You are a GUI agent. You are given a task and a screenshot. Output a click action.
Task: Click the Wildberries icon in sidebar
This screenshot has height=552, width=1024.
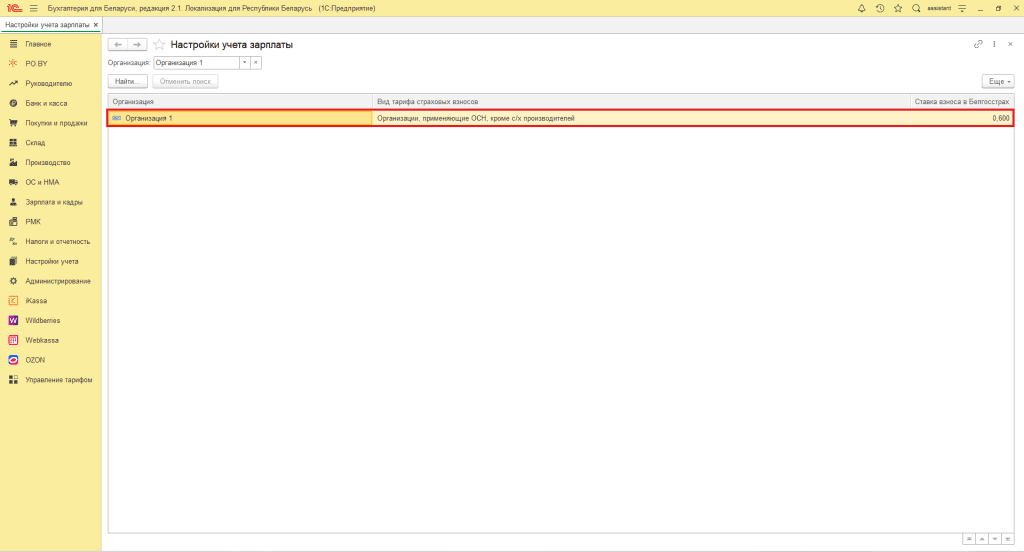click(13, 320)
